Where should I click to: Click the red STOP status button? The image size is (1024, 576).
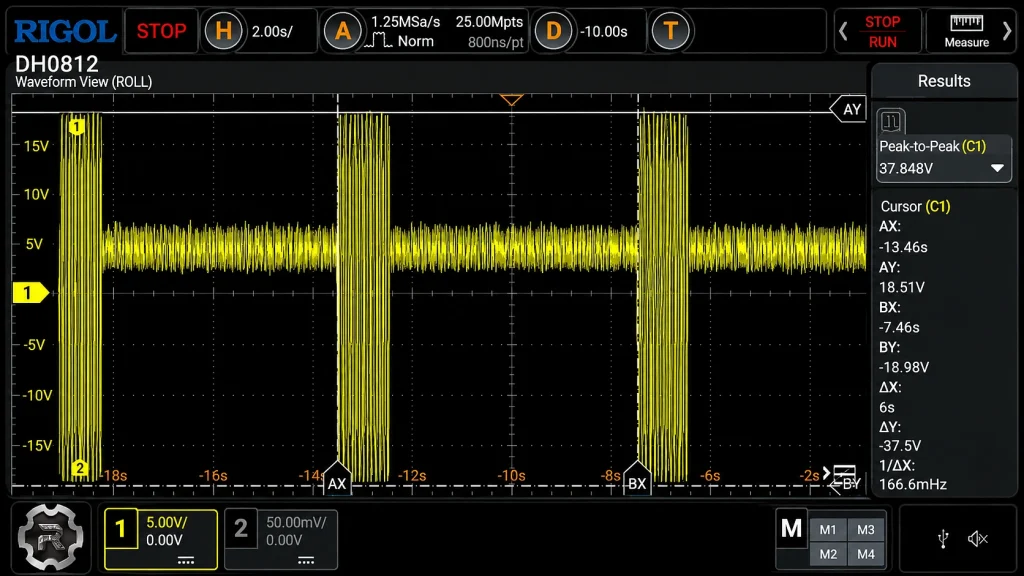161,31
